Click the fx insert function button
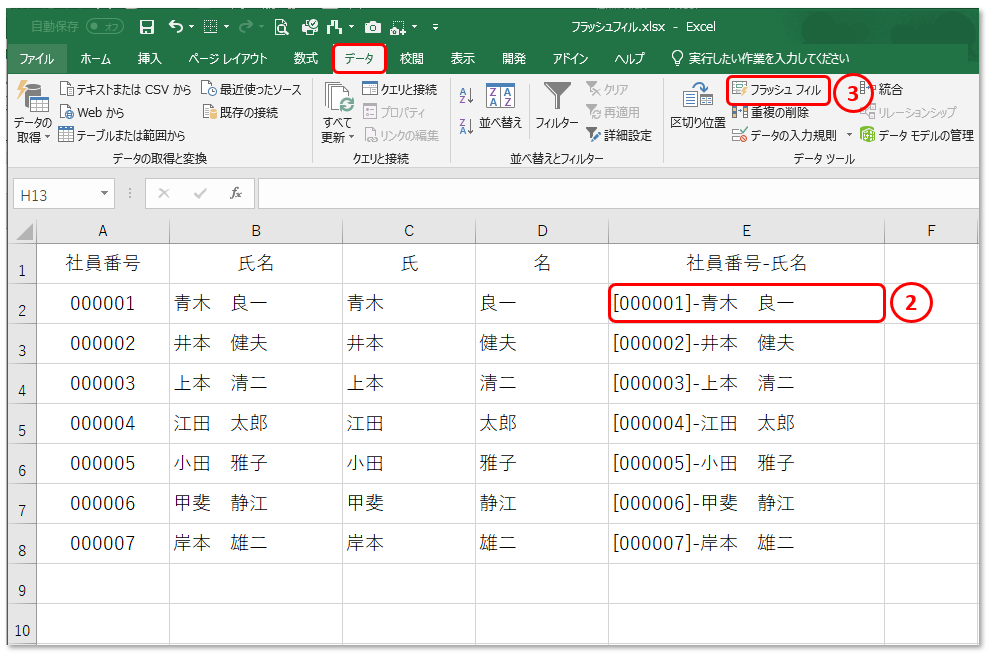 click(236, 193)
